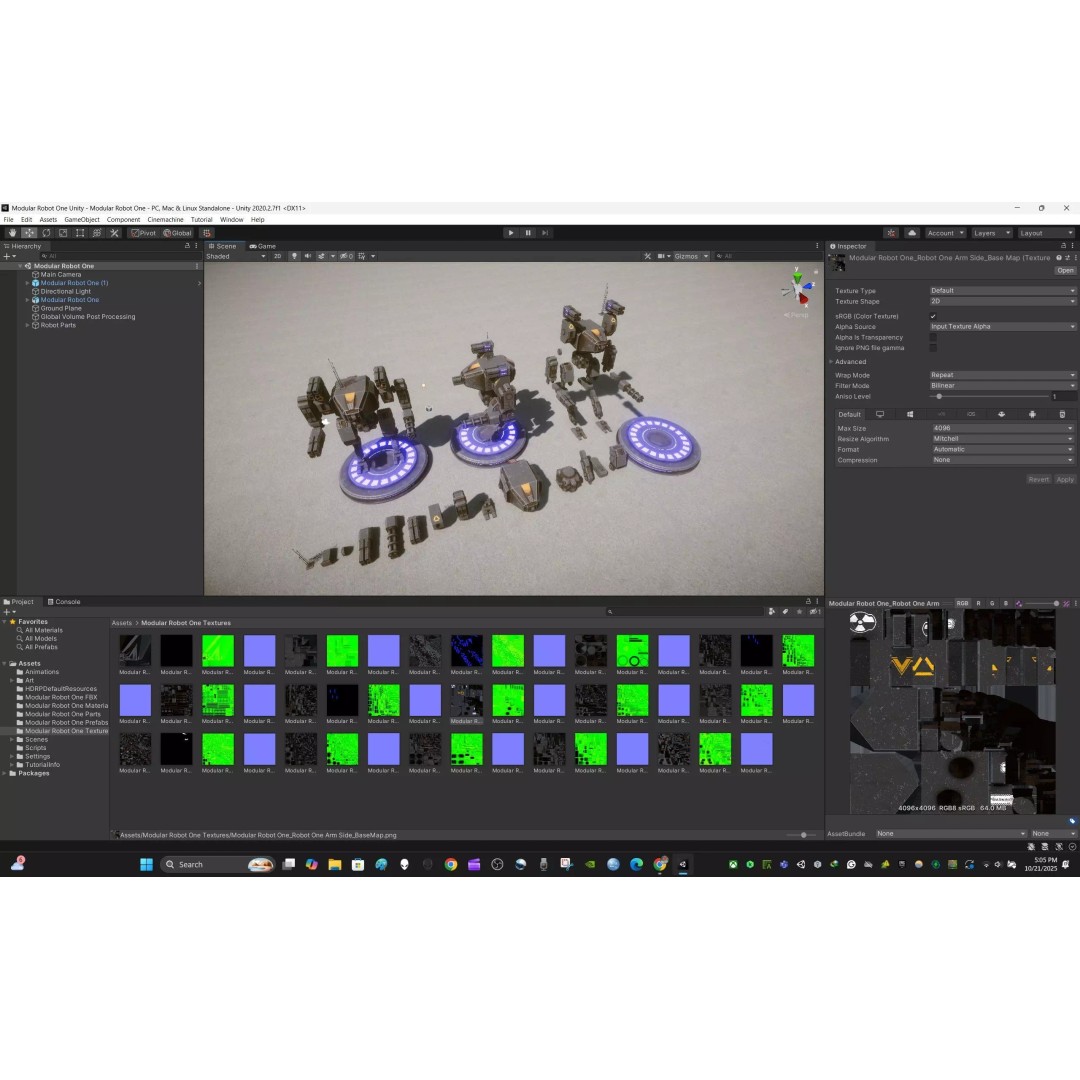The image size is (1080, 1080).
Task: Open the Shaded draw mode dropdown
Action: tap(236, 256)
